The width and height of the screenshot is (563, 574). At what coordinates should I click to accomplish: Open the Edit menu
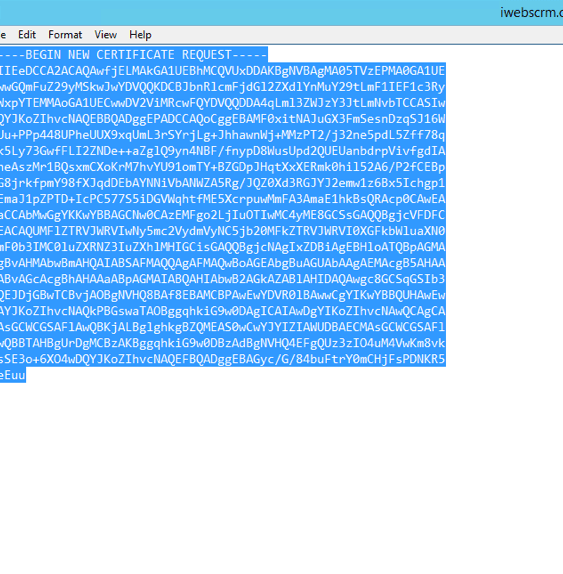[x=27, y=35]
